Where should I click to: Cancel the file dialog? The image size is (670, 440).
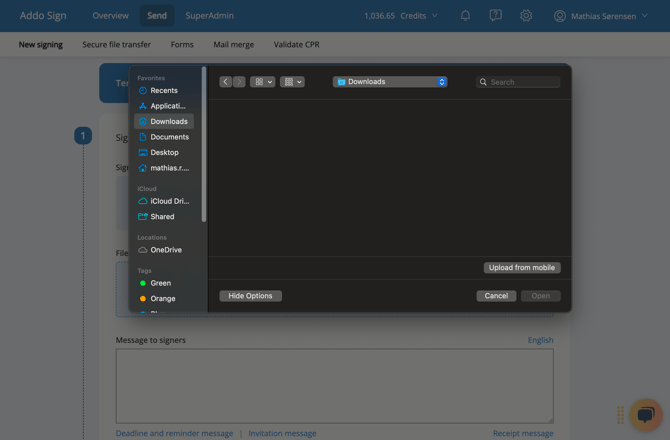click(496, 296)
